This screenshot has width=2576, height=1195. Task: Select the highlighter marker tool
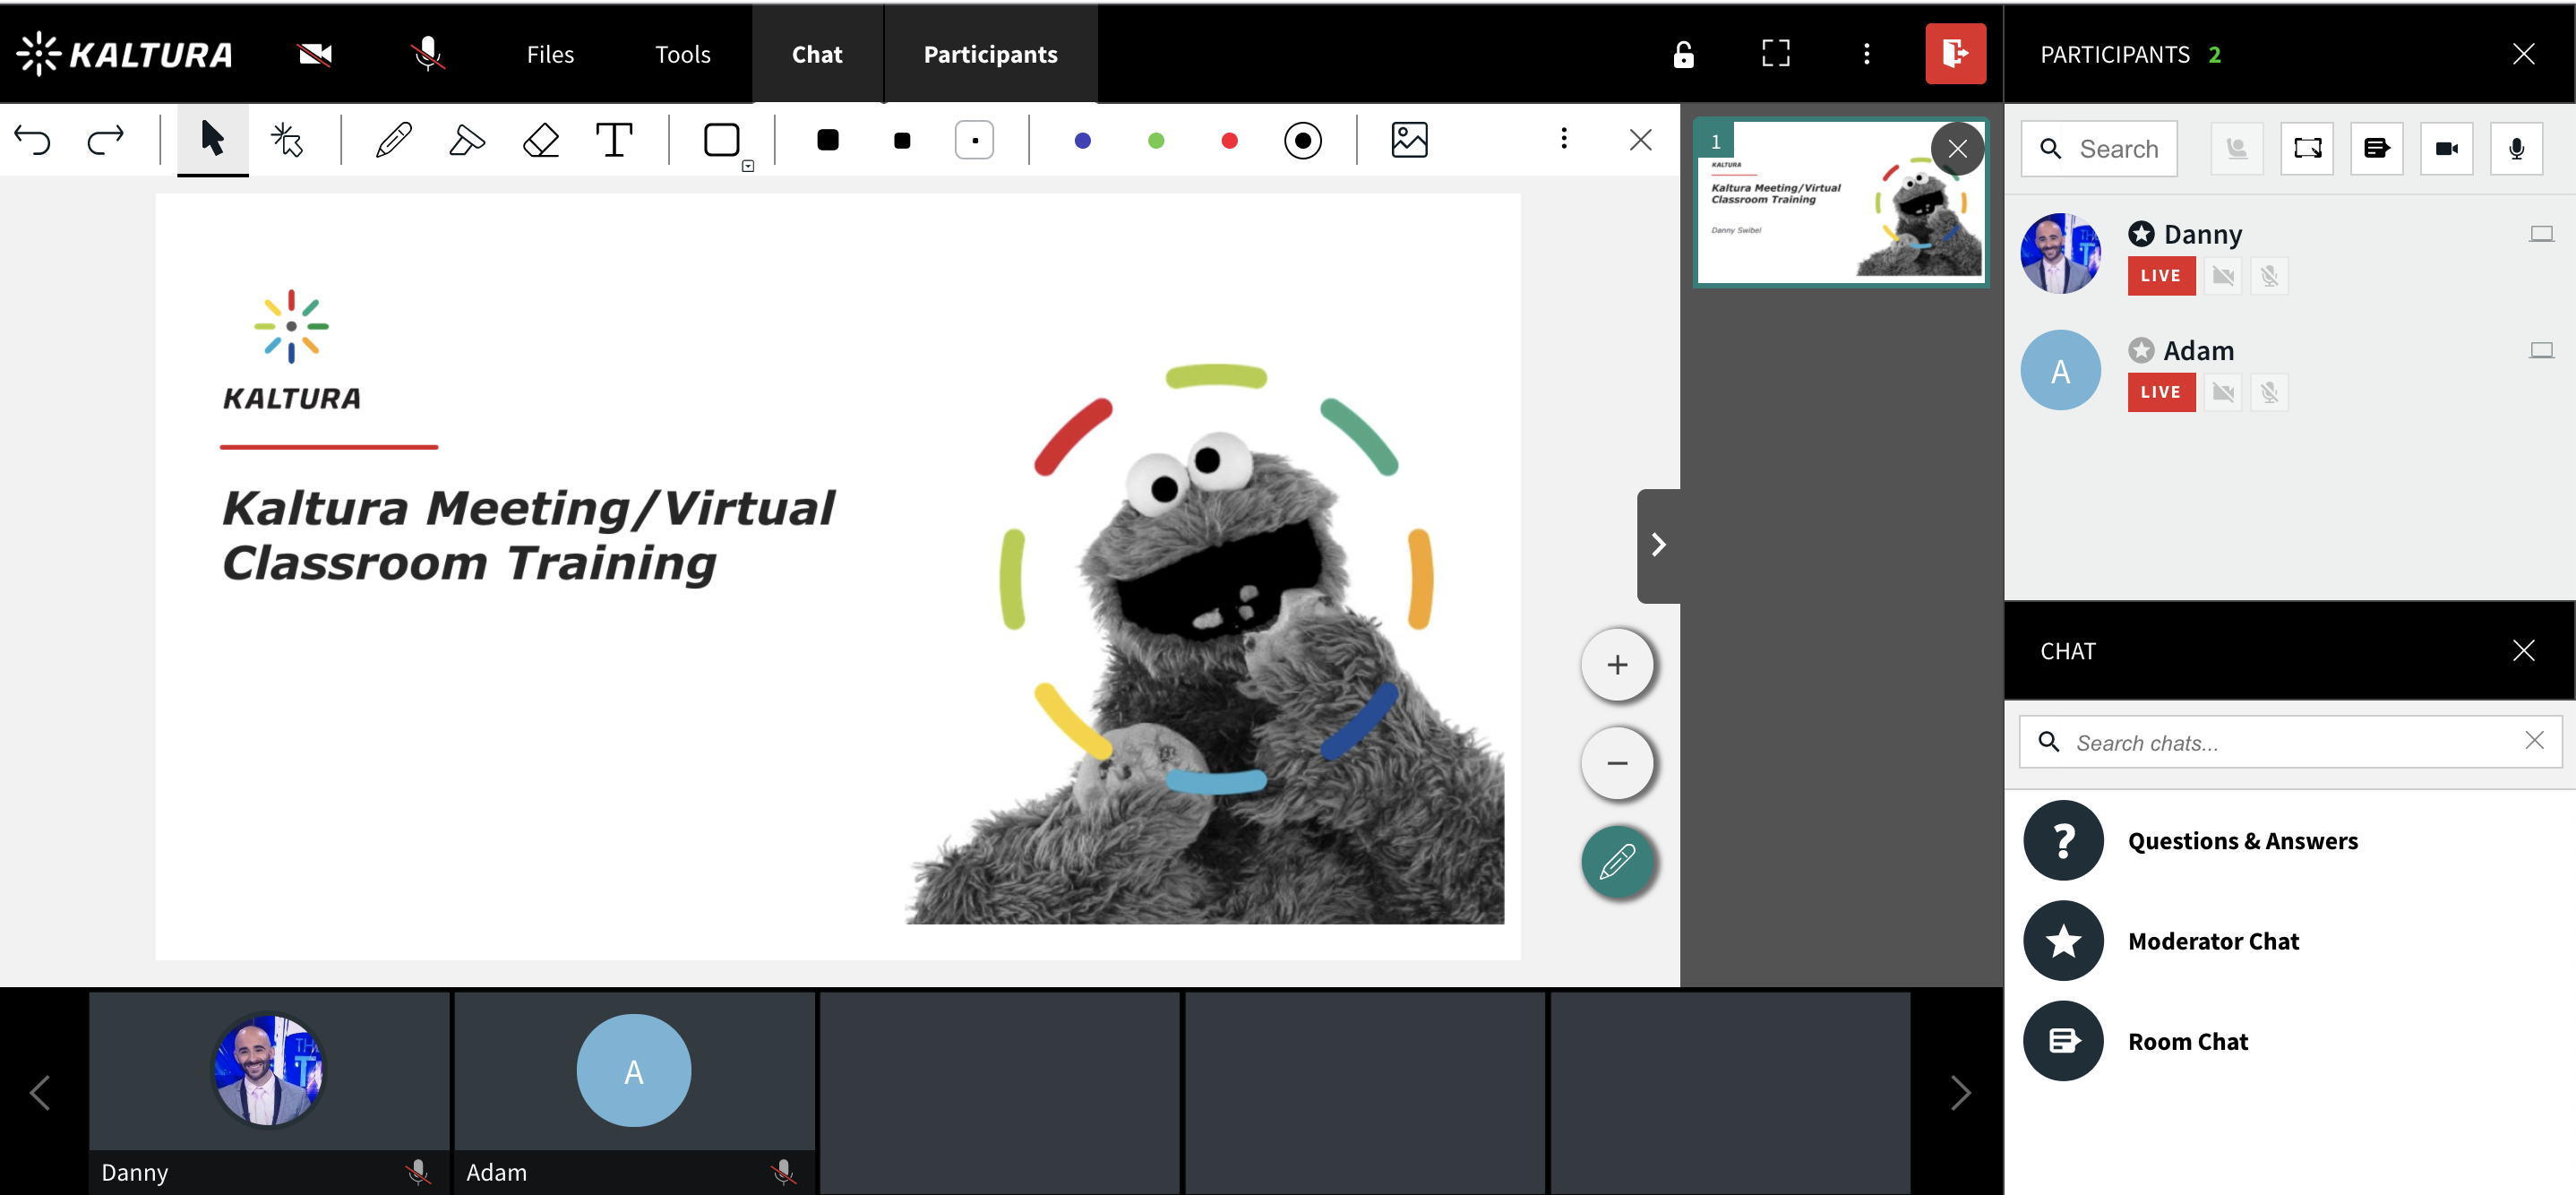[x=466, y=140]
